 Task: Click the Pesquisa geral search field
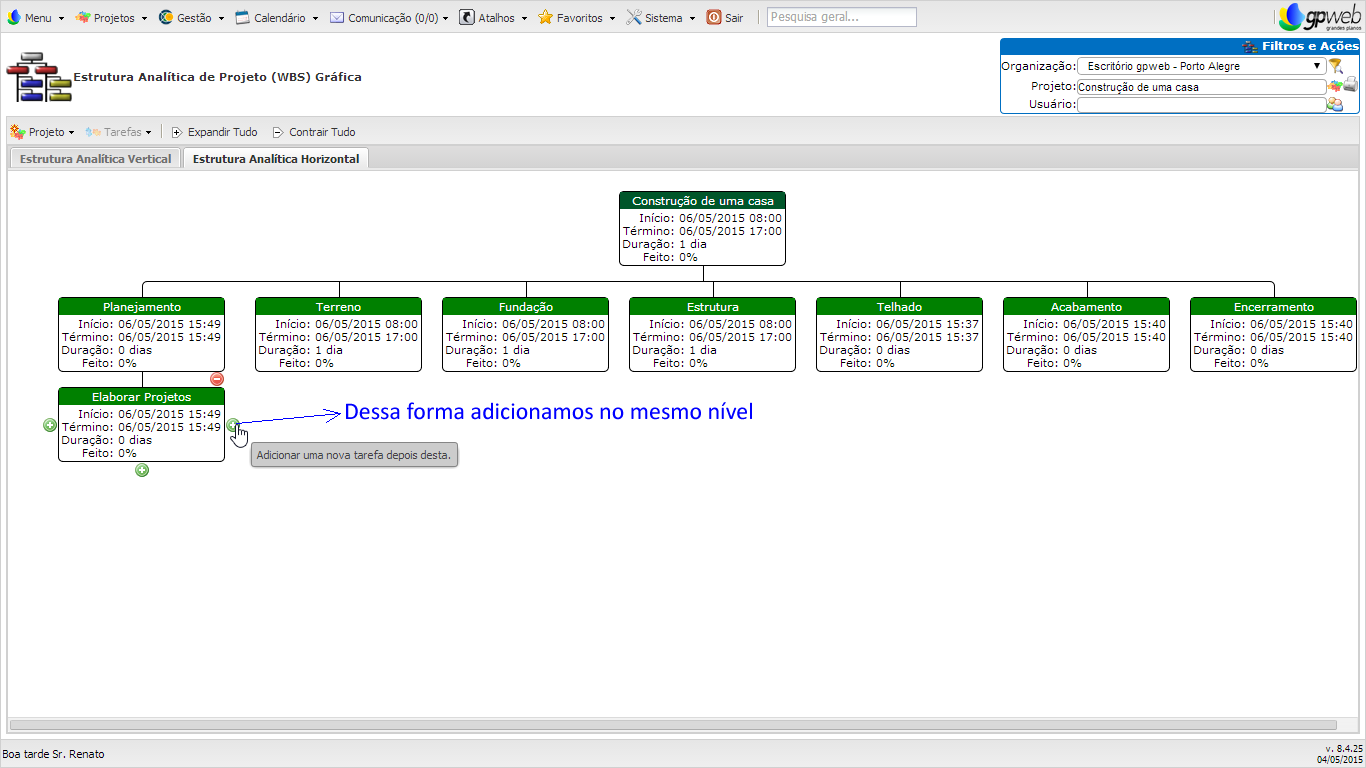841,17
